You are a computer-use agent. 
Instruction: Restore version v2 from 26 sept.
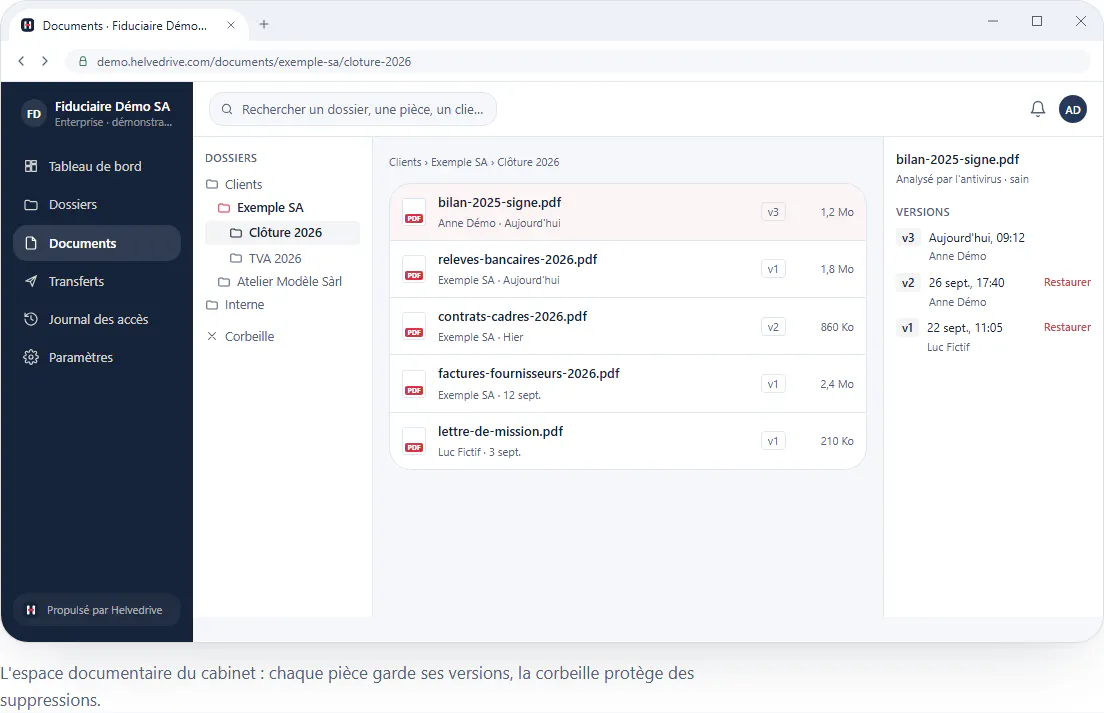coord(1067,282)
